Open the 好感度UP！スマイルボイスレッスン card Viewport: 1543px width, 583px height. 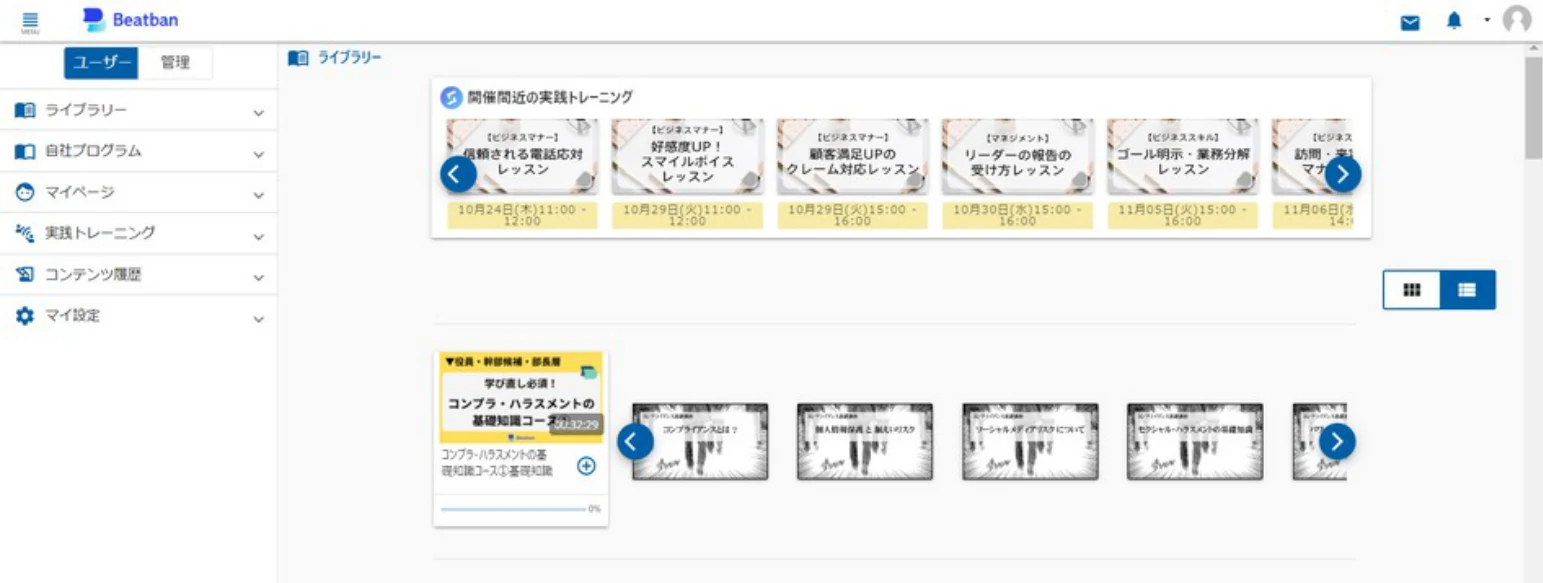click(x=687, y=157)
